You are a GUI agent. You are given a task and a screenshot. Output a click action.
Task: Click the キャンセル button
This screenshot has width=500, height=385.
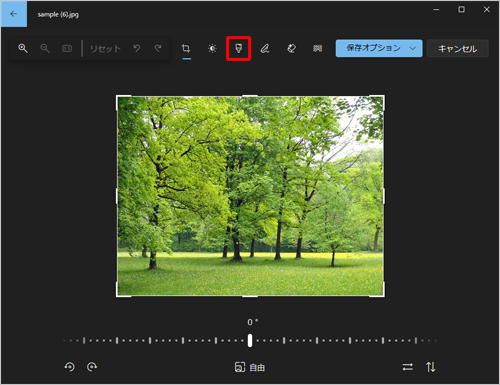point(458,49)
